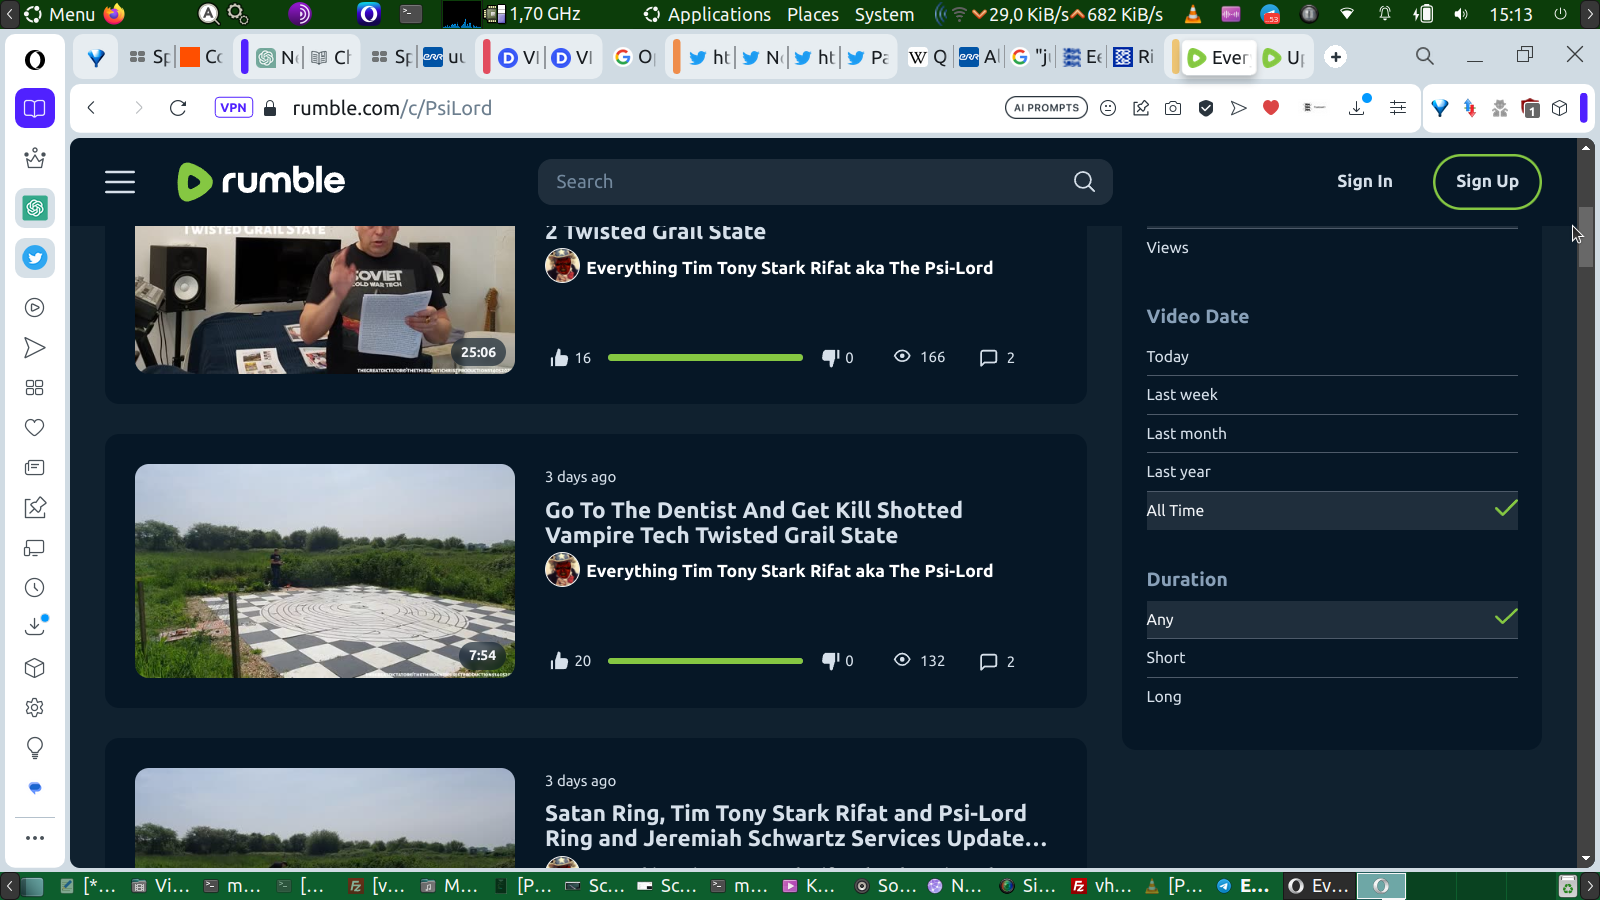Screen dimensions: 1600x900
Task: Open the heart bookmarks icon in sidebar
Action: tap(35, 428)
